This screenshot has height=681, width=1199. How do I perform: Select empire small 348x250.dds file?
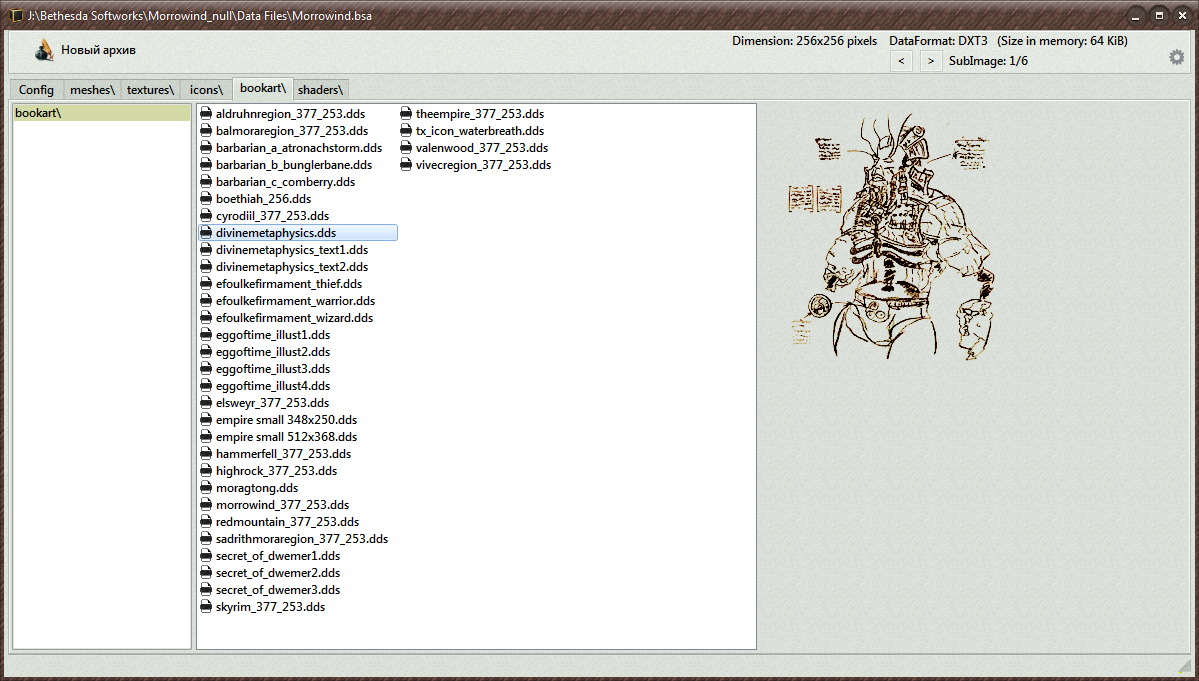pyautogui.click(x=286, y=420)
